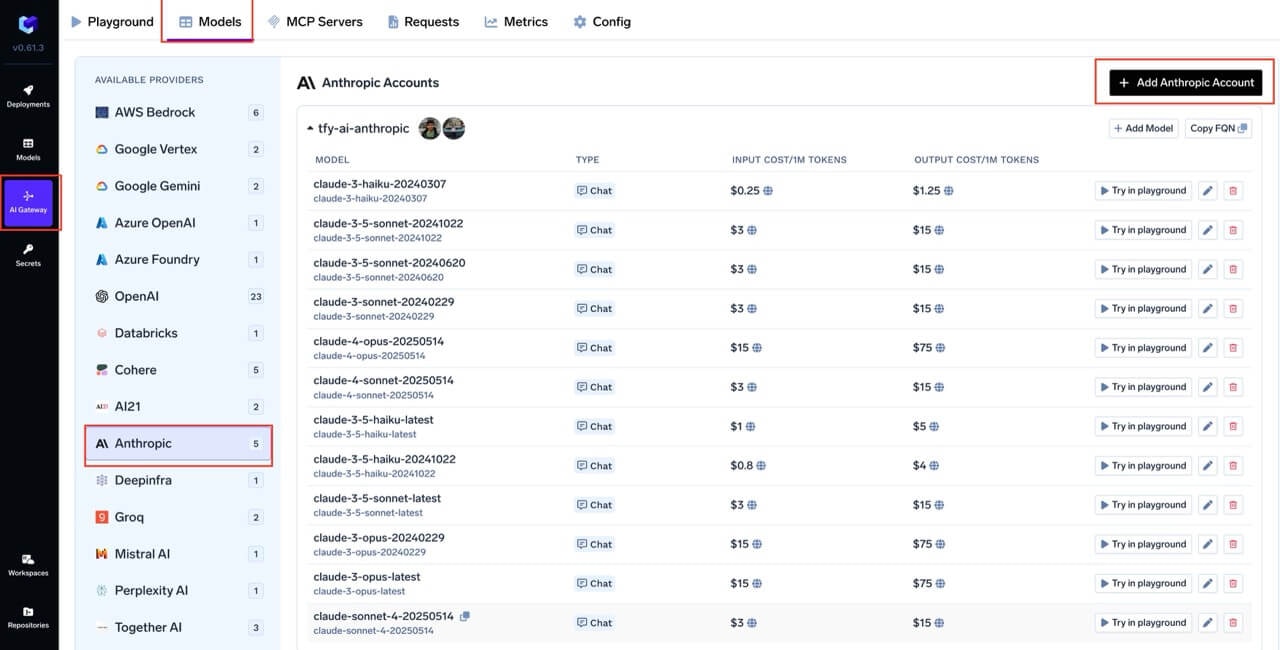Switch to the Playground tab
The image size is (1280, 650).
point(112,21)
